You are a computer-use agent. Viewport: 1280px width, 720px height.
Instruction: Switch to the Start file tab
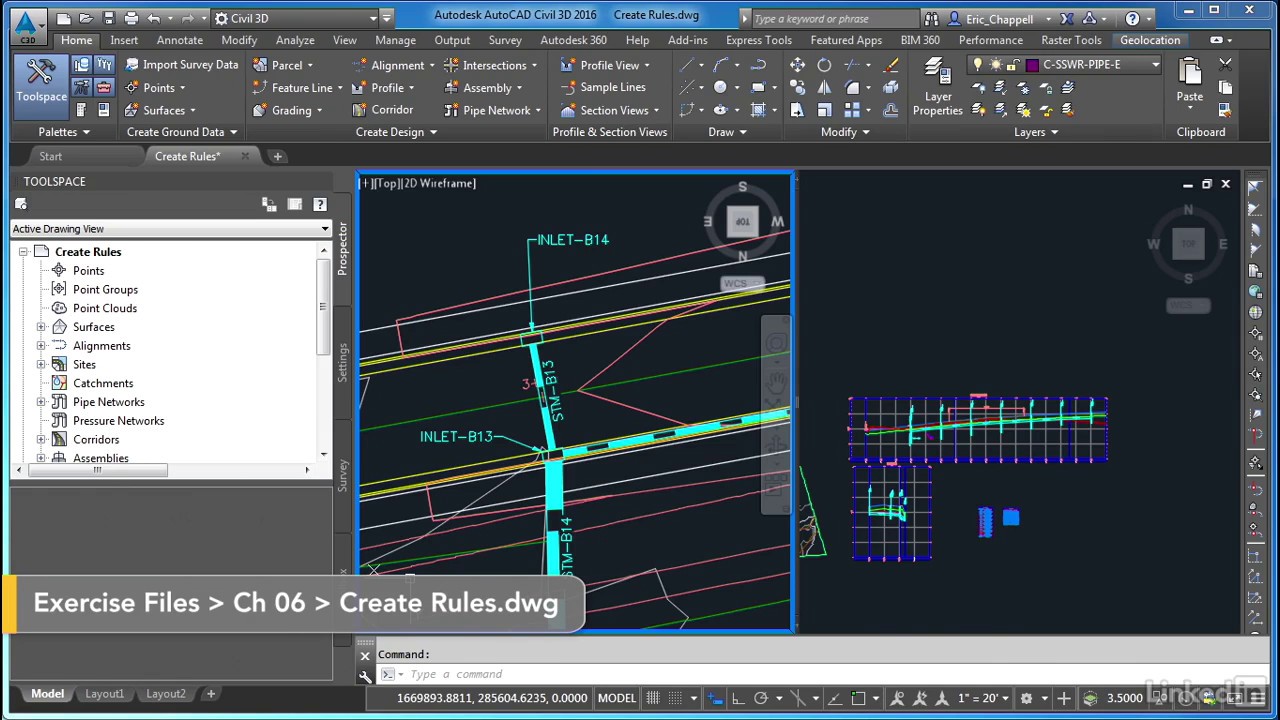point(50,157)
